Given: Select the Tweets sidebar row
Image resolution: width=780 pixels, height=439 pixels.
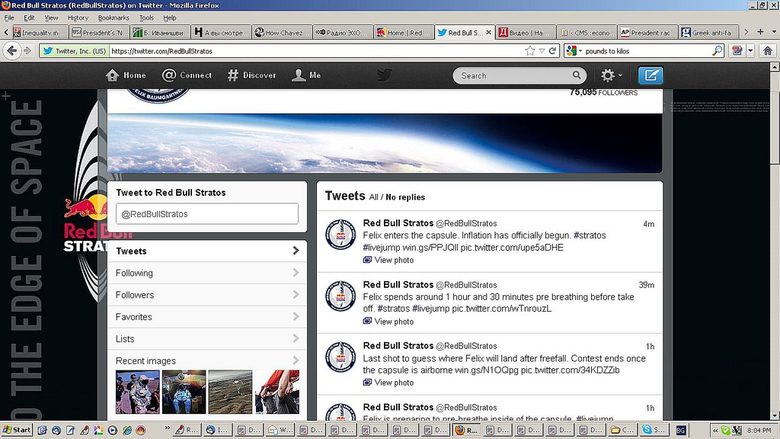Looking at the screenshot, I should point(207,251).
